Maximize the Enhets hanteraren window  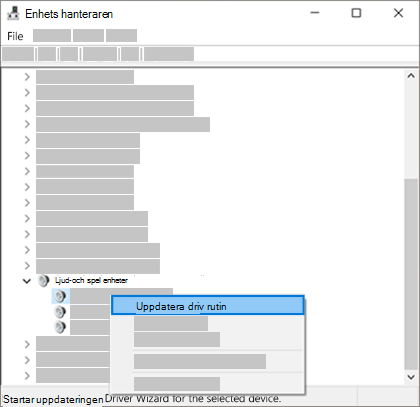point(356,13)
